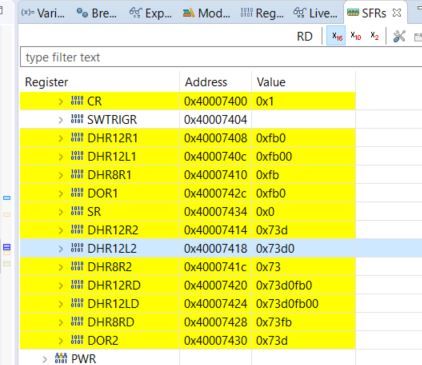Image resolution: width=422 pixels, height=365 pixels.
Task: Expand the DHR12R2 register
Action: (61, 230)
